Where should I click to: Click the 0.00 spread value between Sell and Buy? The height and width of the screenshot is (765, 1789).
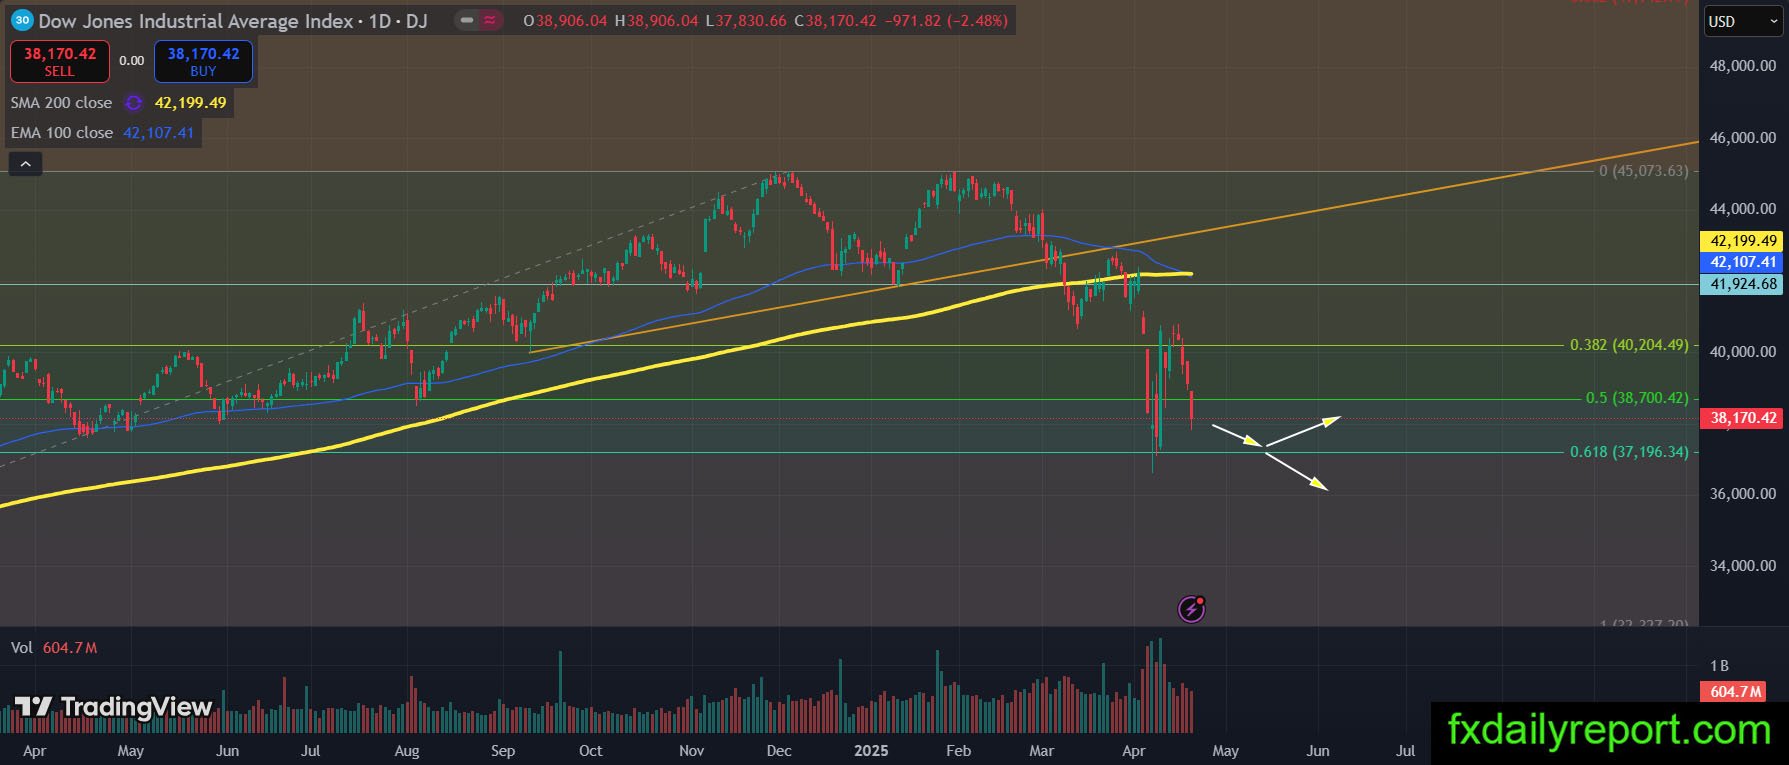132,61
